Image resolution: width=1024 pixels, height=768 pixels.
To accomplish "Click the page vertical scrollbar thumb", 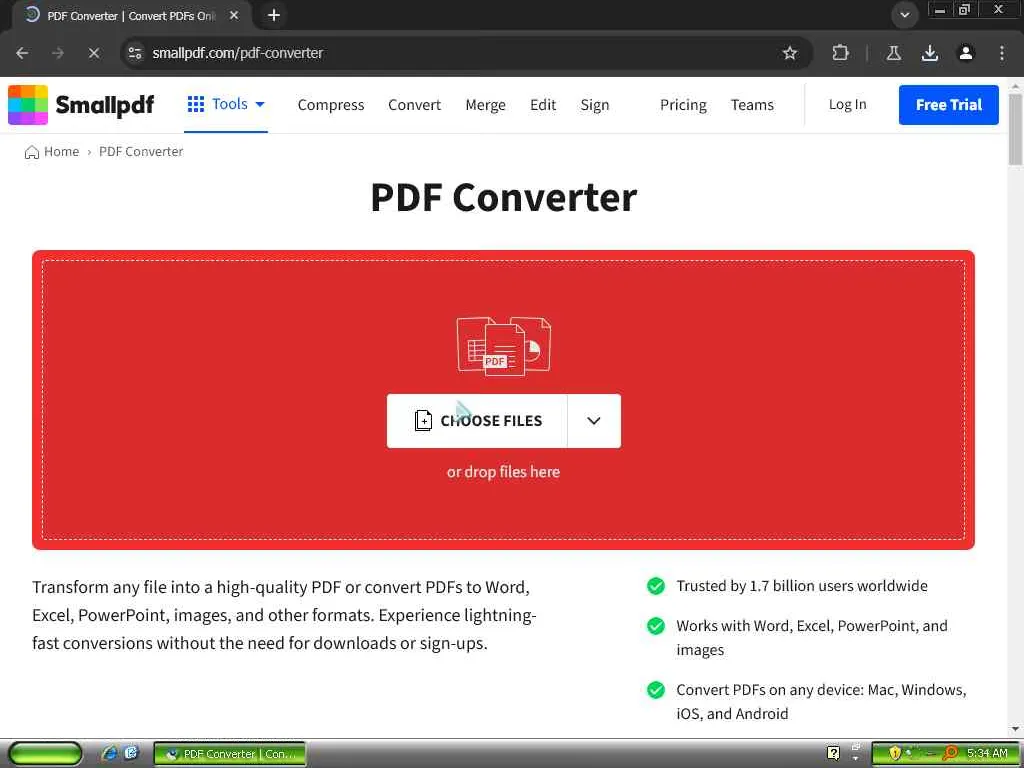I will tap(1015, 128).
